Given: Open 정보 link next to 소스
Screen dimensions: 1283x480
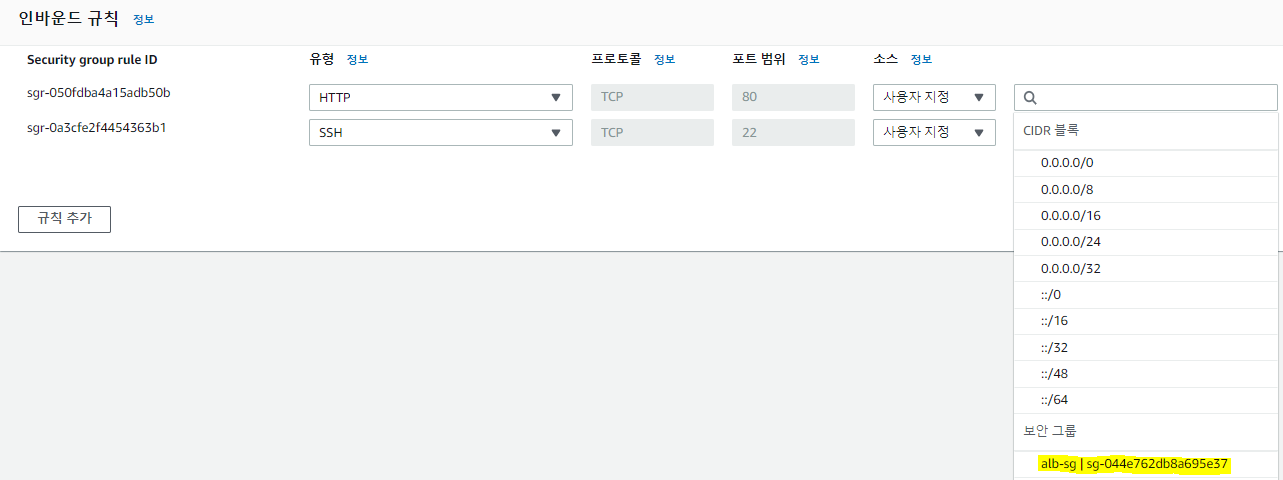Looking at the screenshot, I should pos(921,60).
